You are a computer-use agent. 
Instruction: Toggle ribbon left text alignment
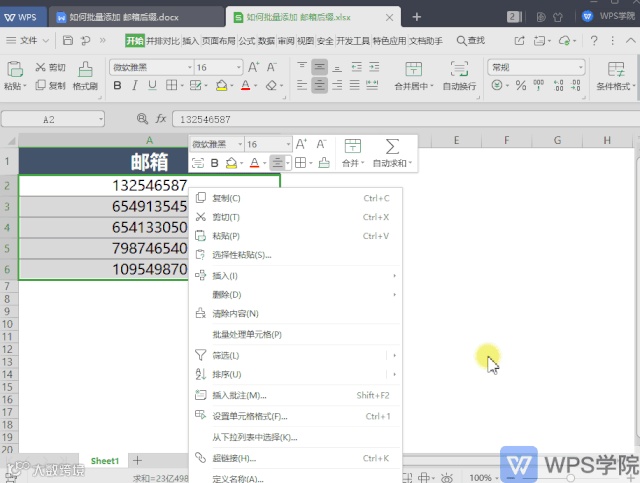[302, 85]
